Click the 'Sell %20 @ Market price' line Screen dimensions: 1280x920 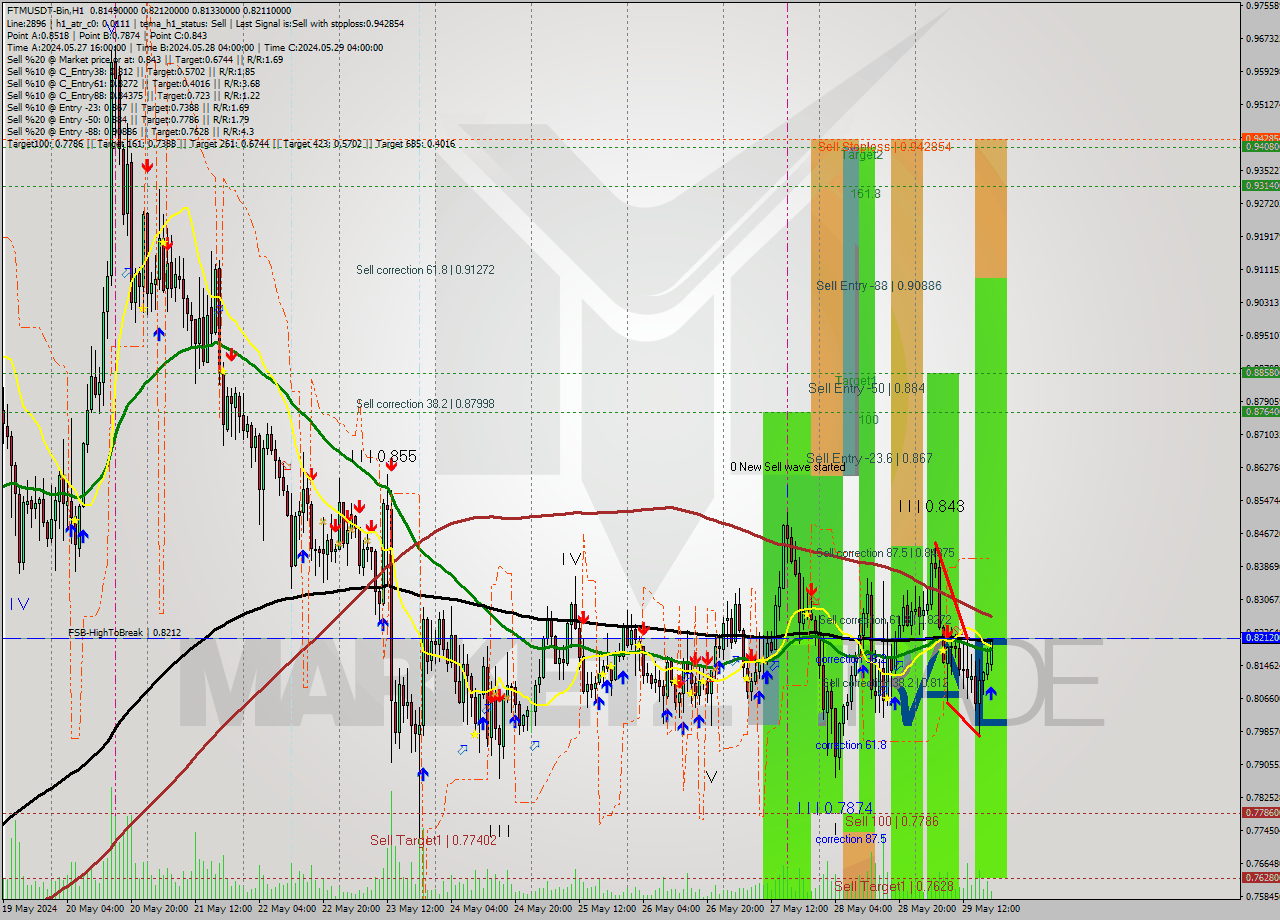click(x=144, y=60)
